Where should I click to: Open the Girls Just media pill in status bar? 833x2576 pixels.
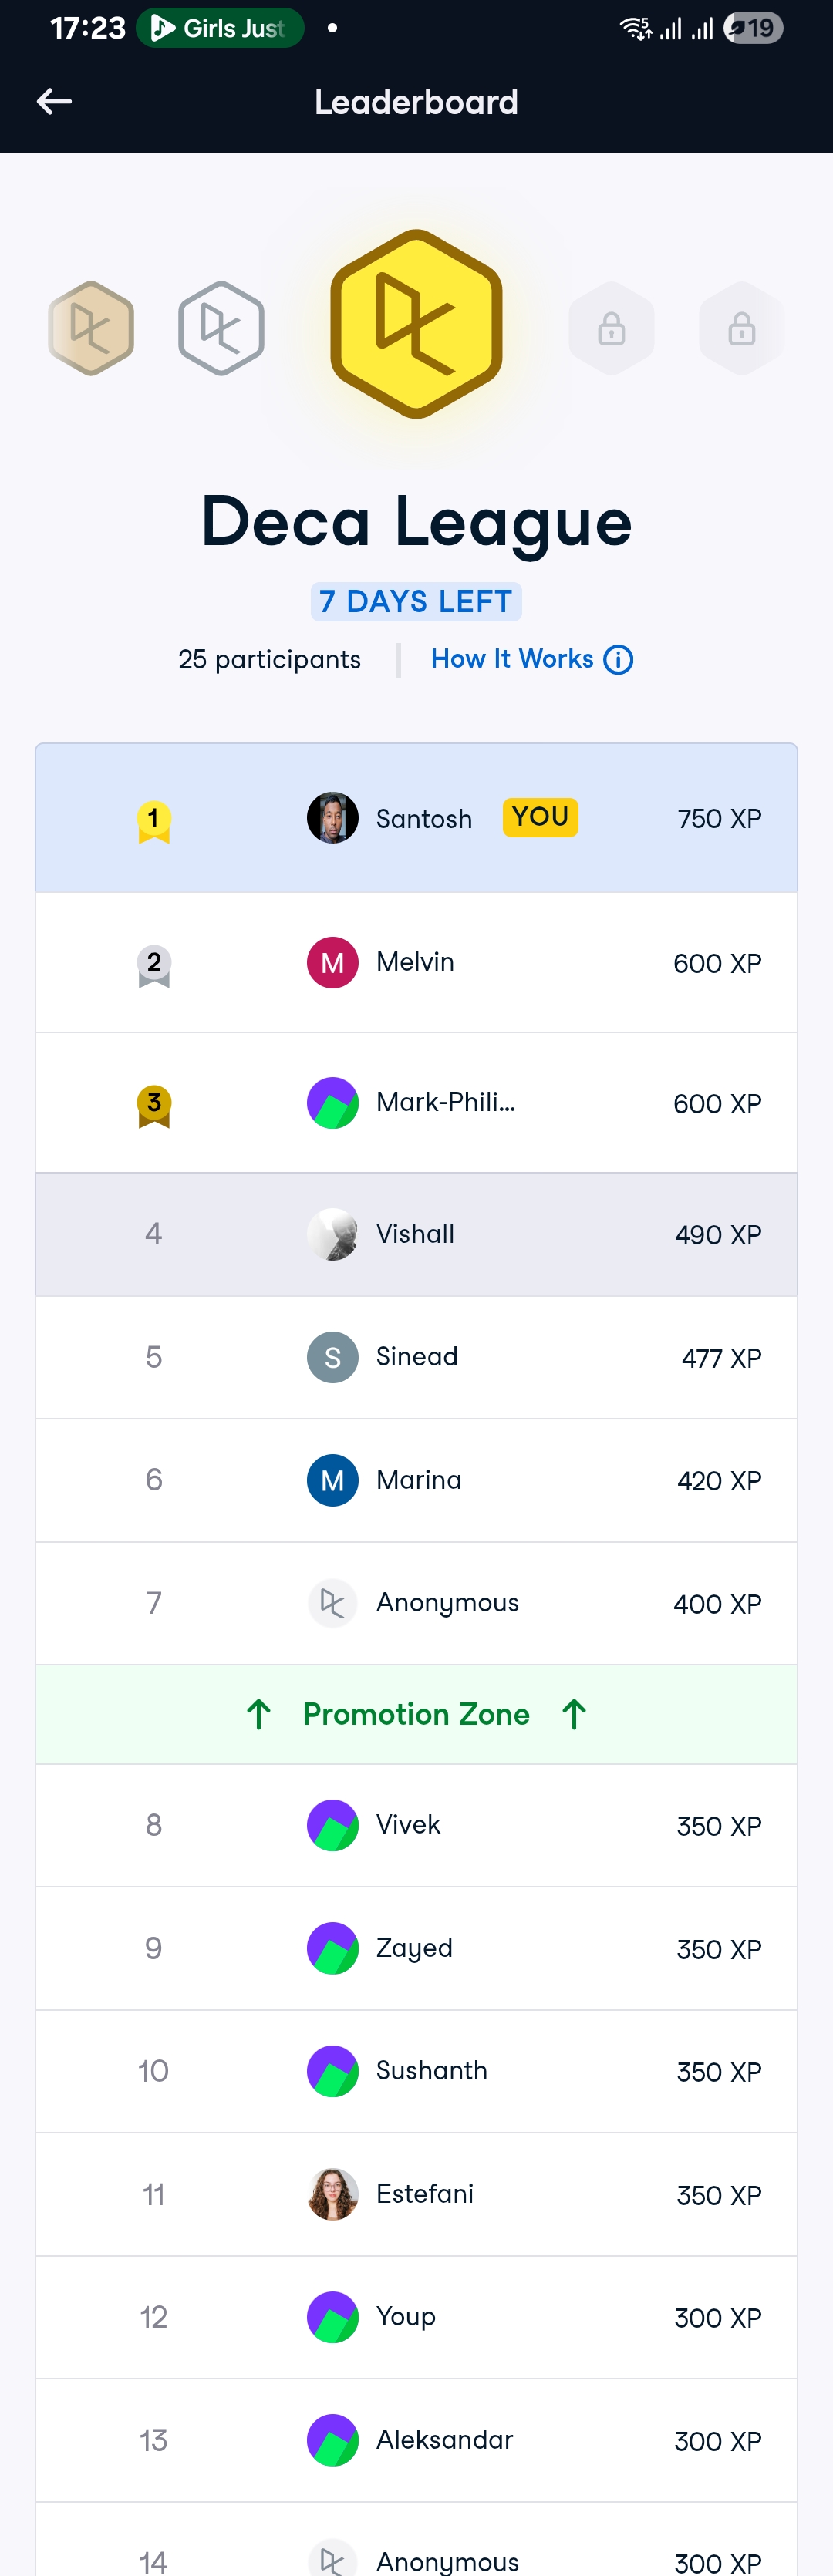click(x=220, y=28)
